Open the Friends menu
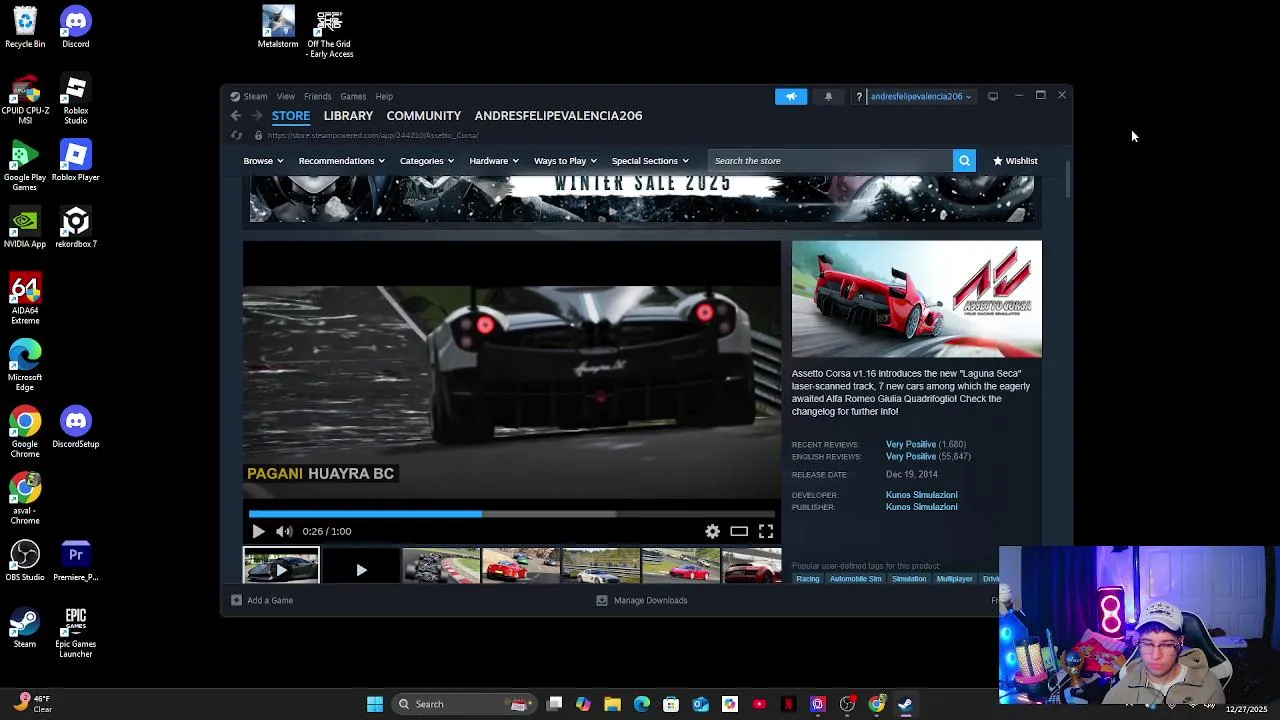 click(317, 97)
